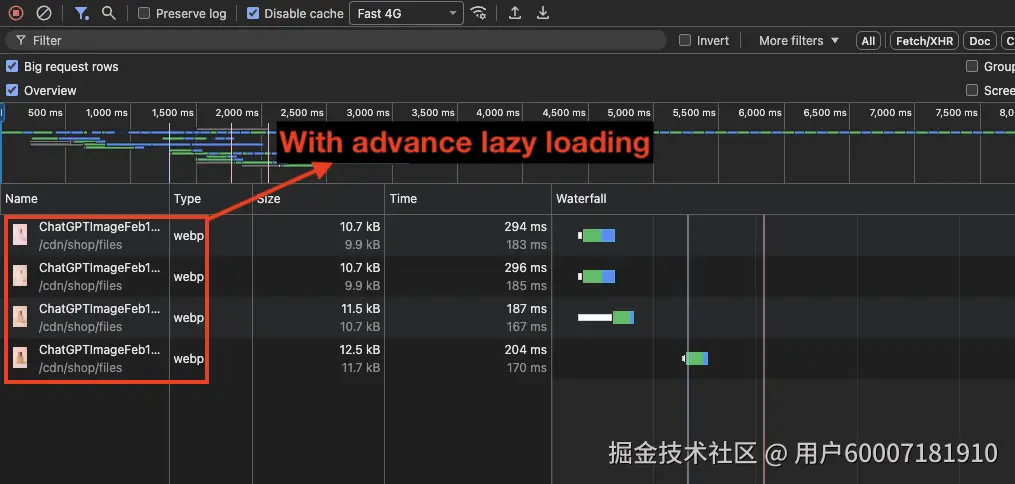Export HAR file download icon
Screen dimensions: 1015x484
(542, 13)
